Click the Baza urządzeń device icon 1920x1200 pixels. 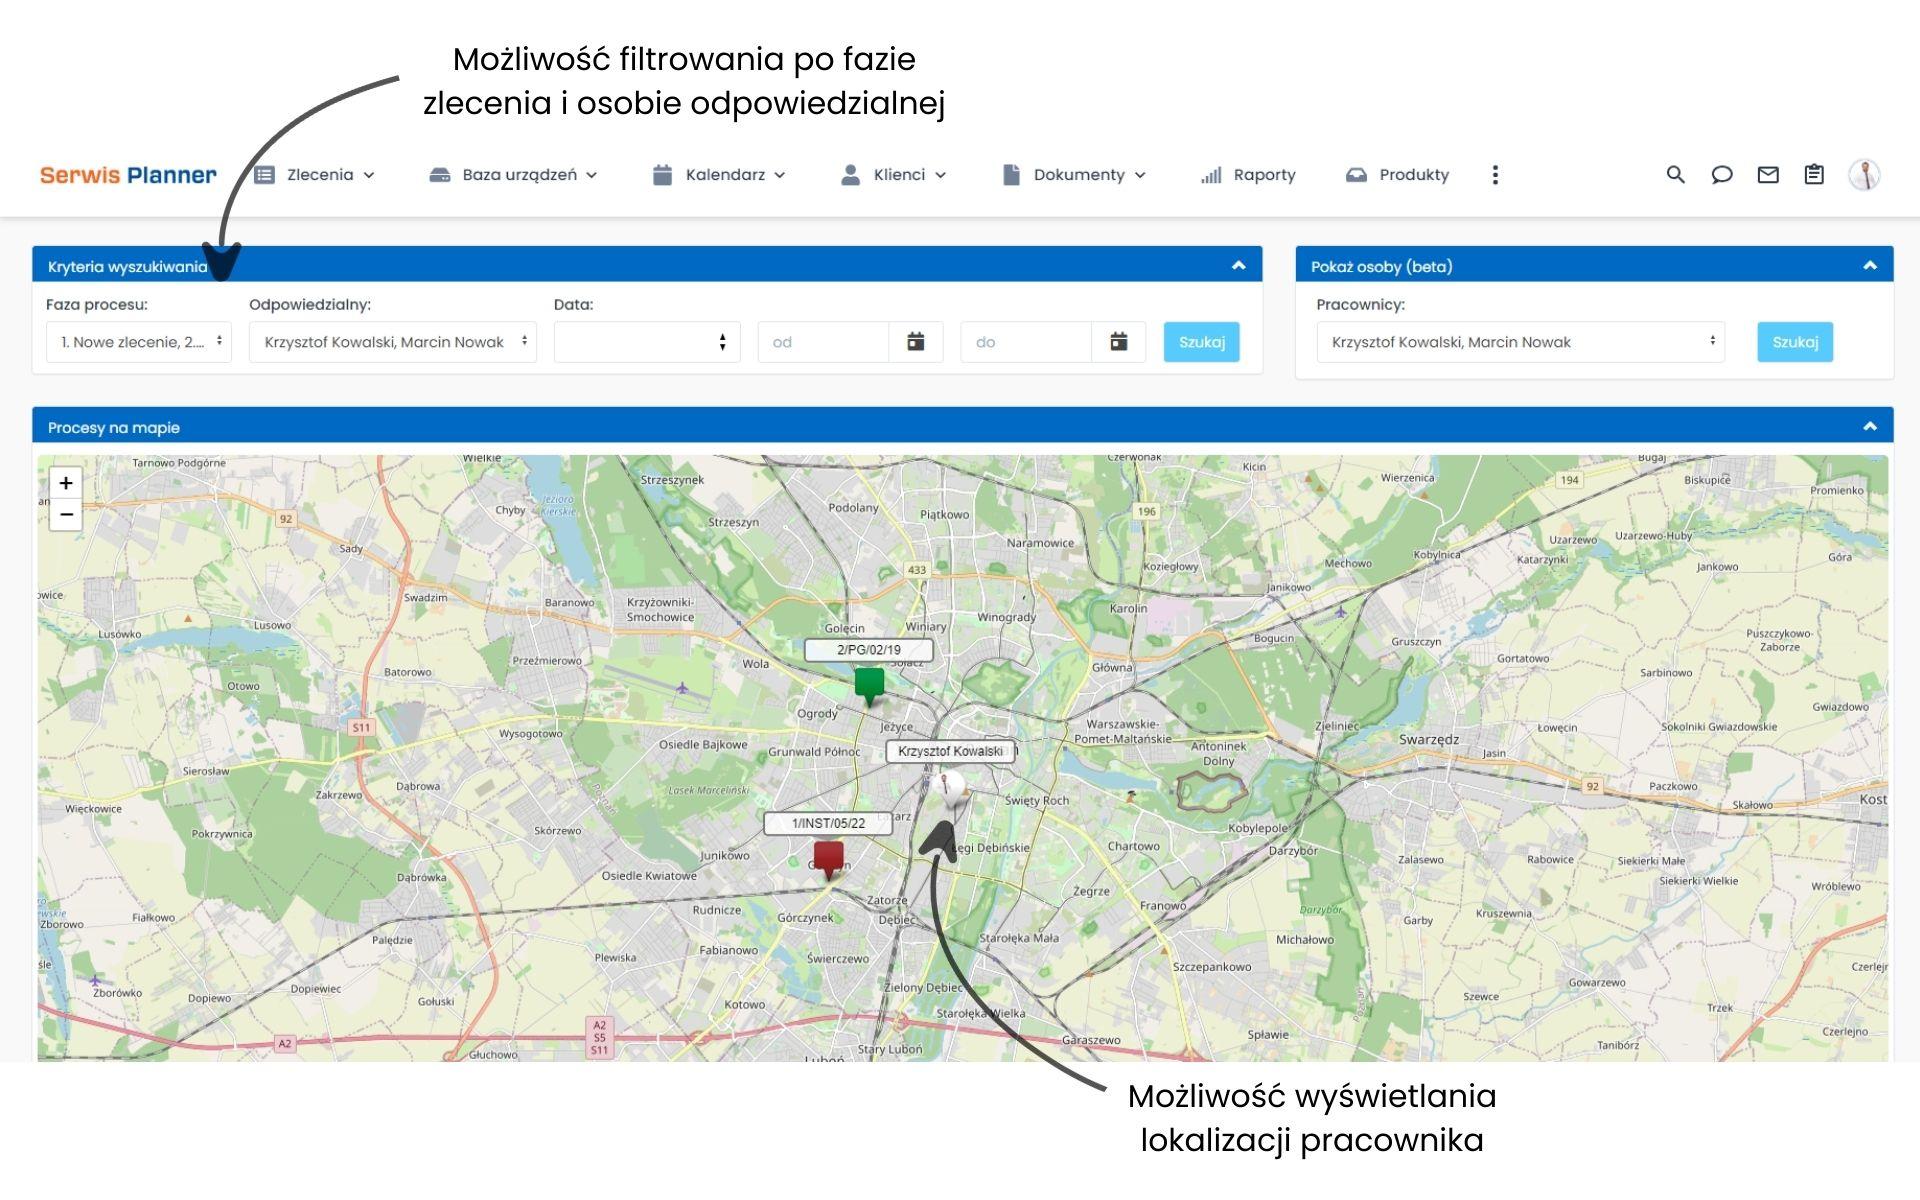(440, 175)
